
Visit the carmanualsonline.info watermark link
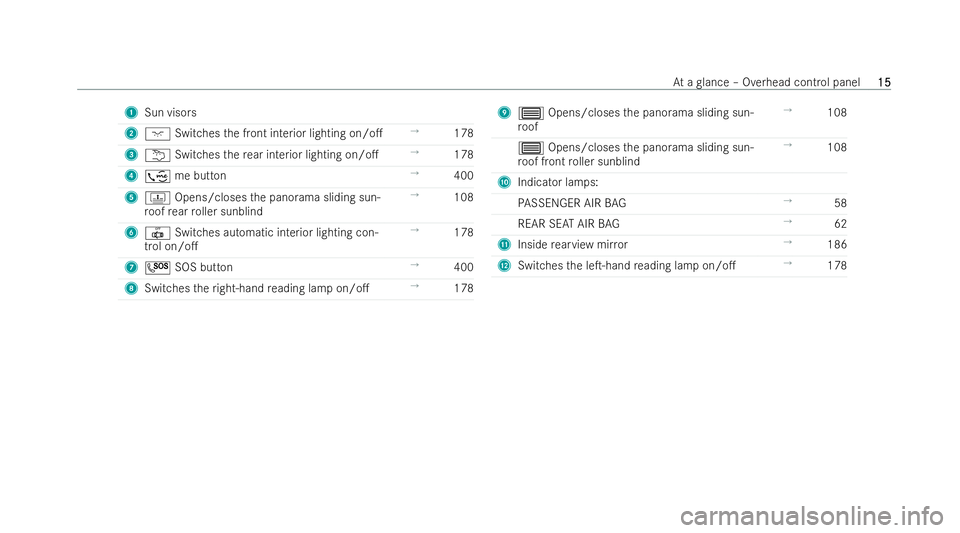812,516
